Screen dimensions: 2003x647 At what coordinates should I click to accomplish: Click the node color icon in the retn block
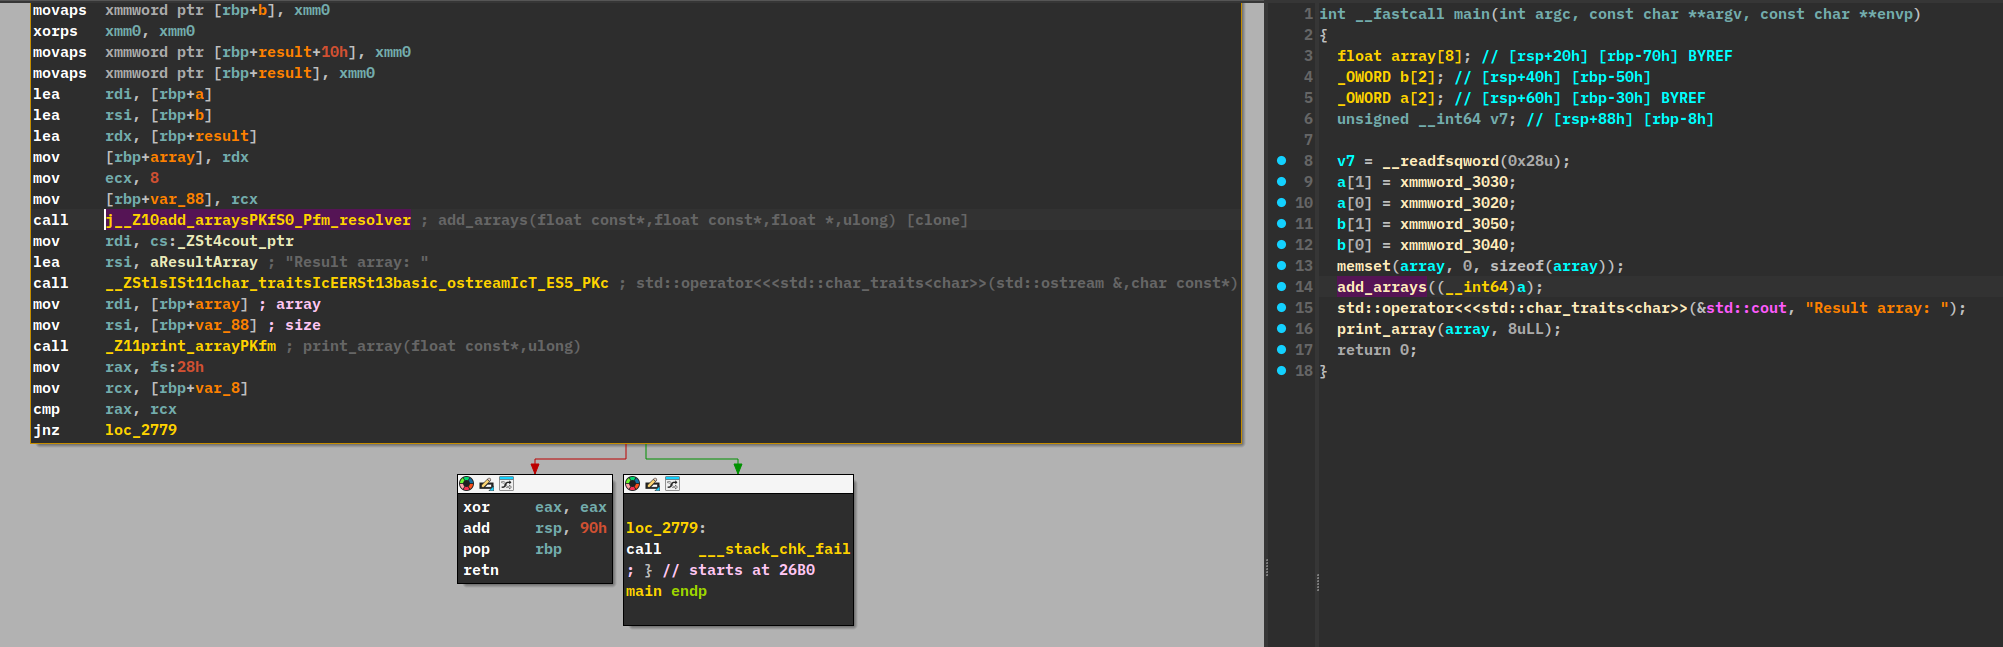(x=466, y=484)
